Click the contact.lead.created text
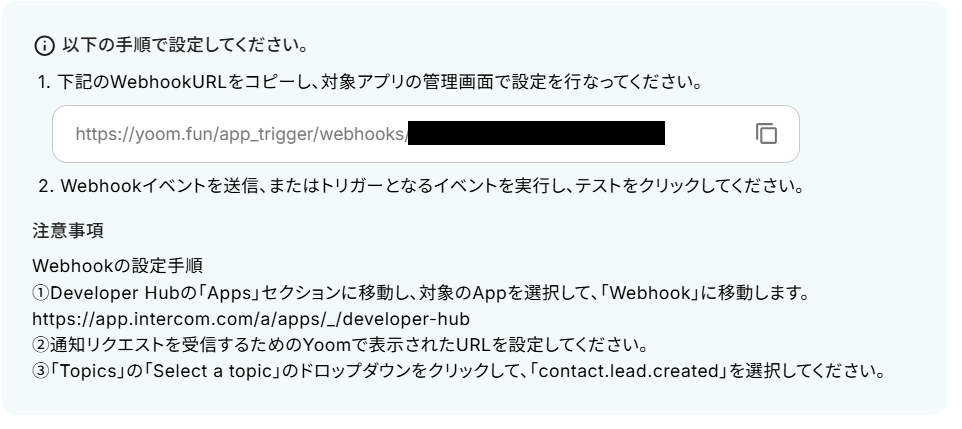Viewport: 962px width, 429px height. [x=628, y=371]
